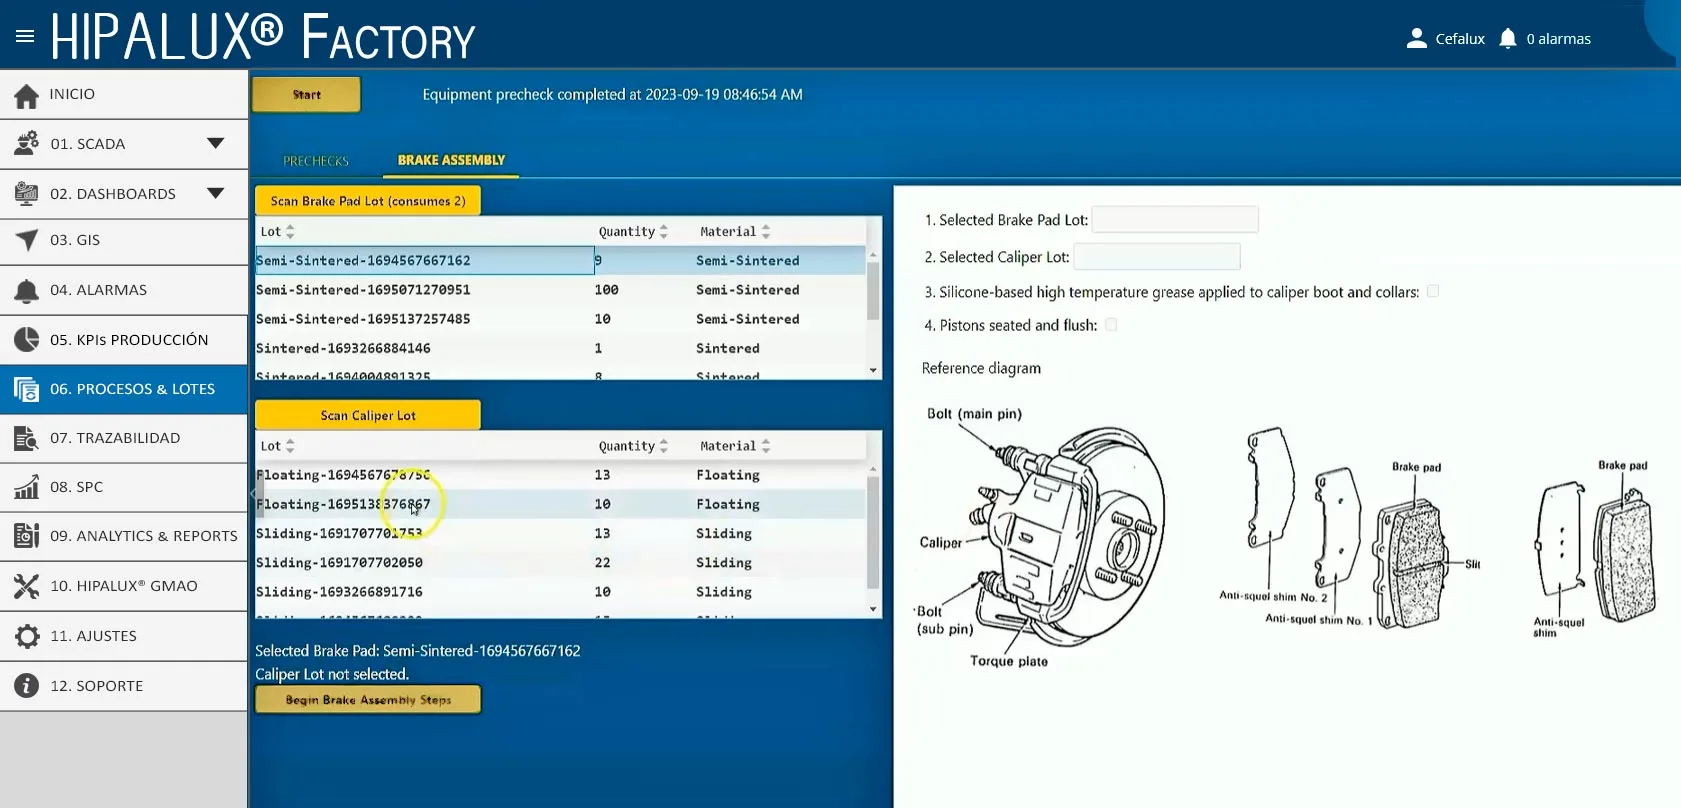This screenshot has width=1681, height=808.
Task: Click brake pad table scrollbar thumb
Action: (x=873, y=290)
